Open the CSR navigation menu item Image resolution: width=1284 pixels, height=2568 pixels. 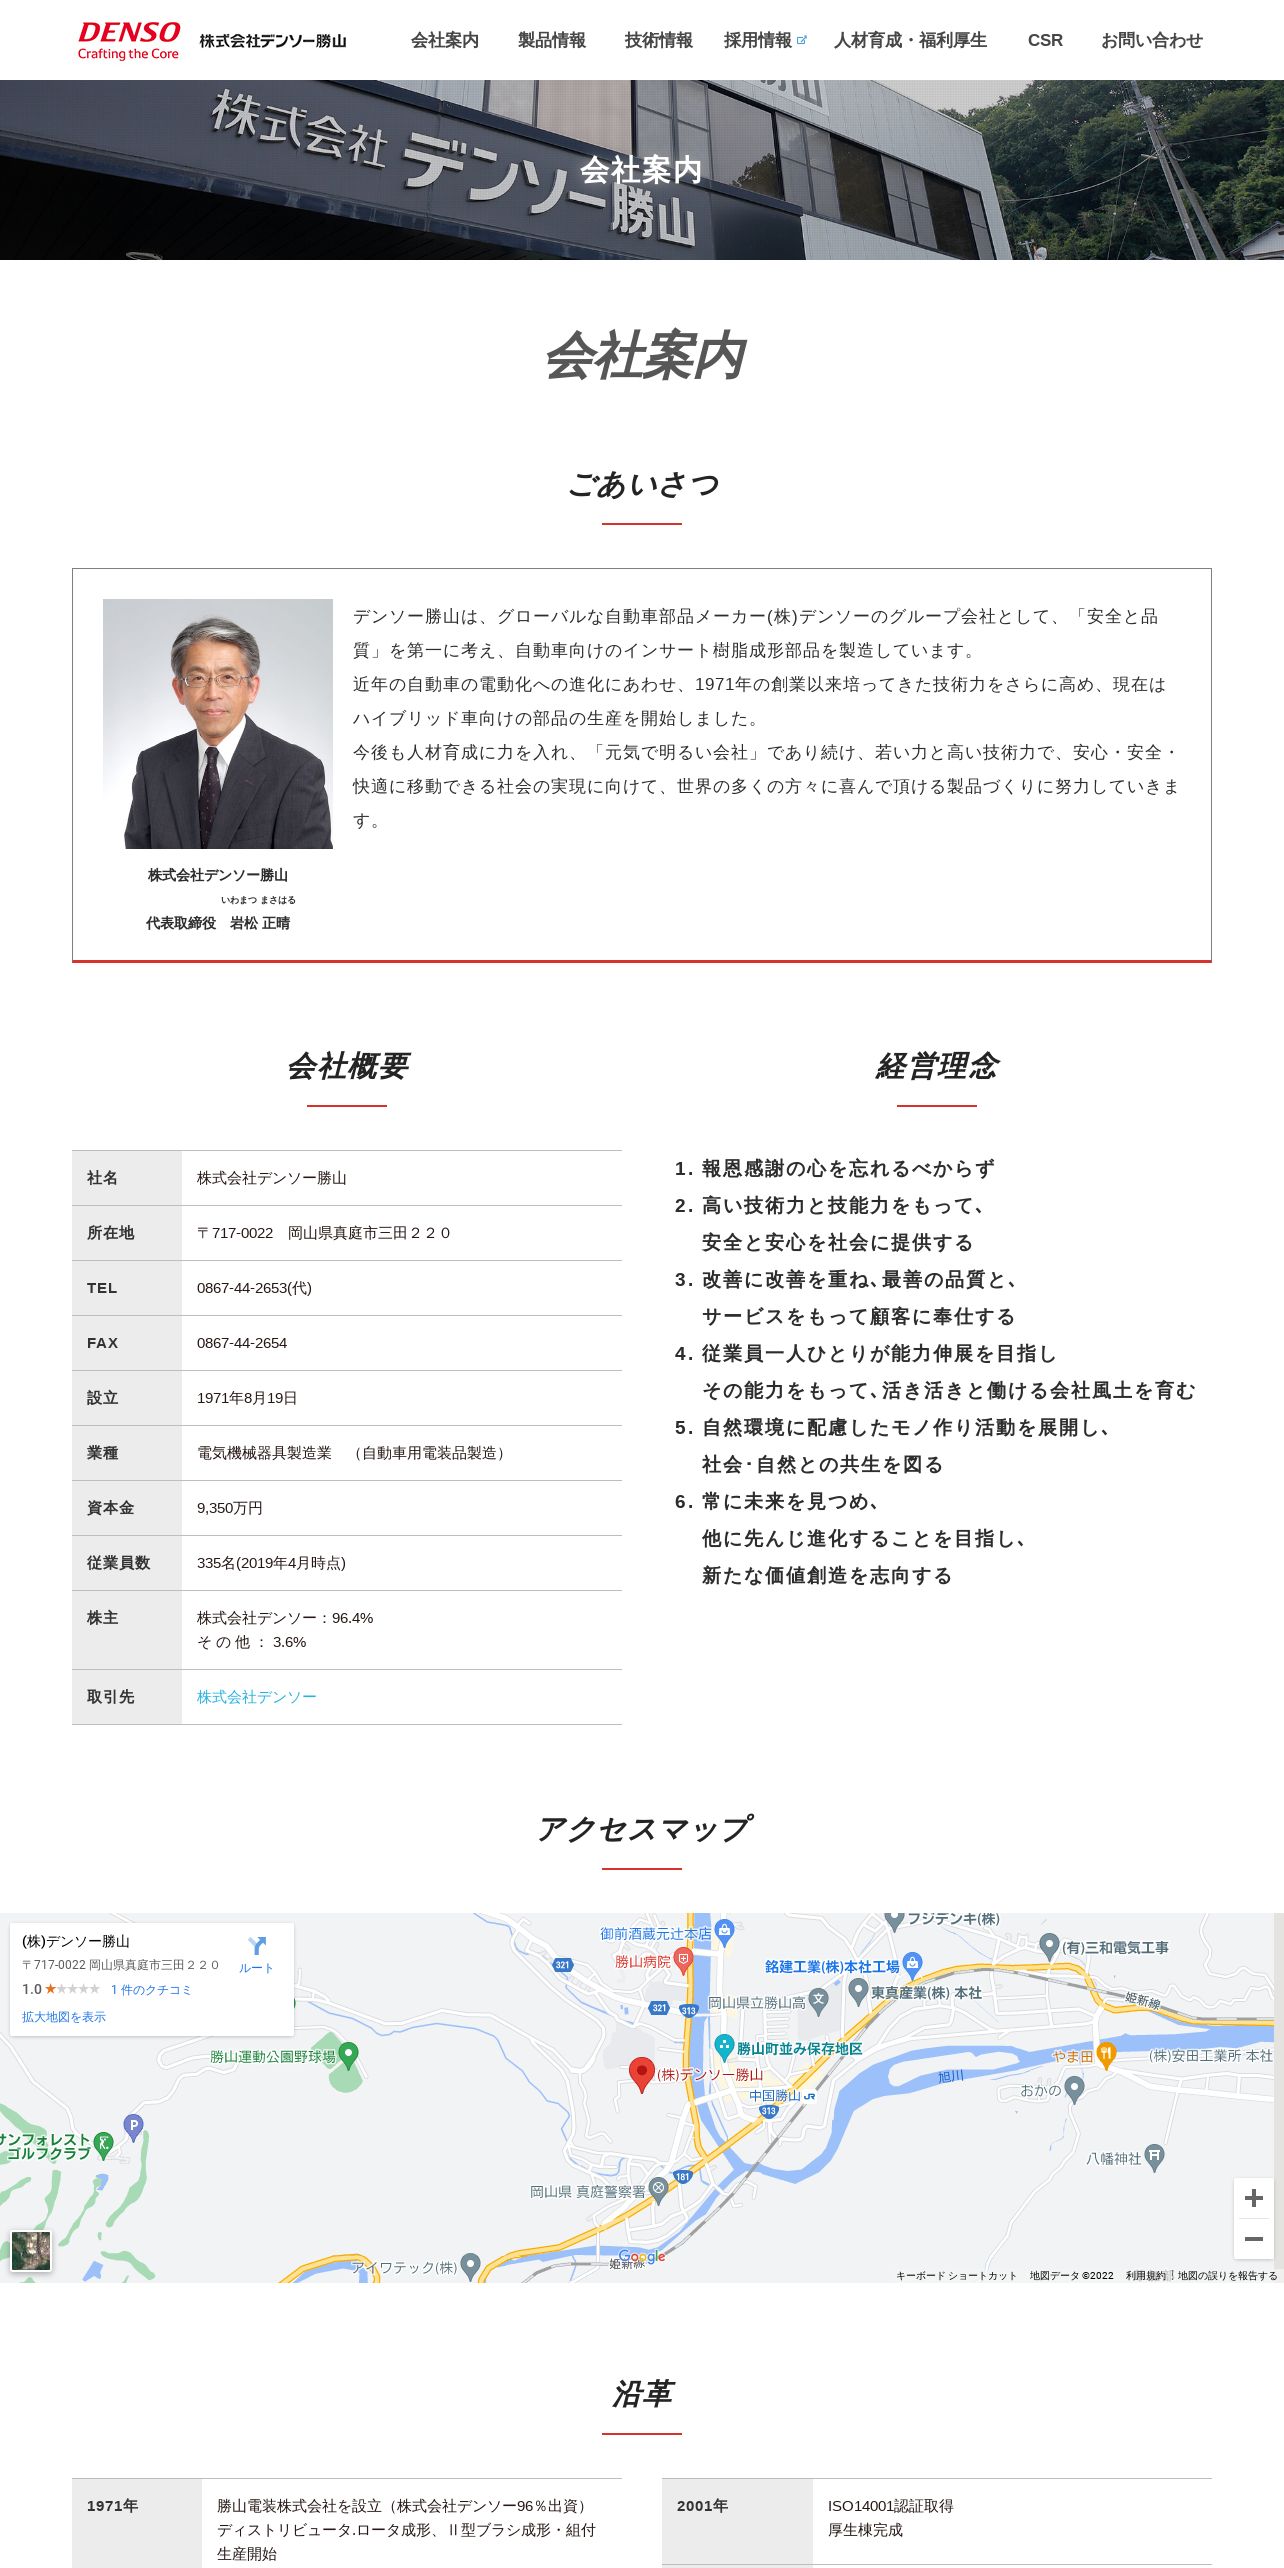1045,40
